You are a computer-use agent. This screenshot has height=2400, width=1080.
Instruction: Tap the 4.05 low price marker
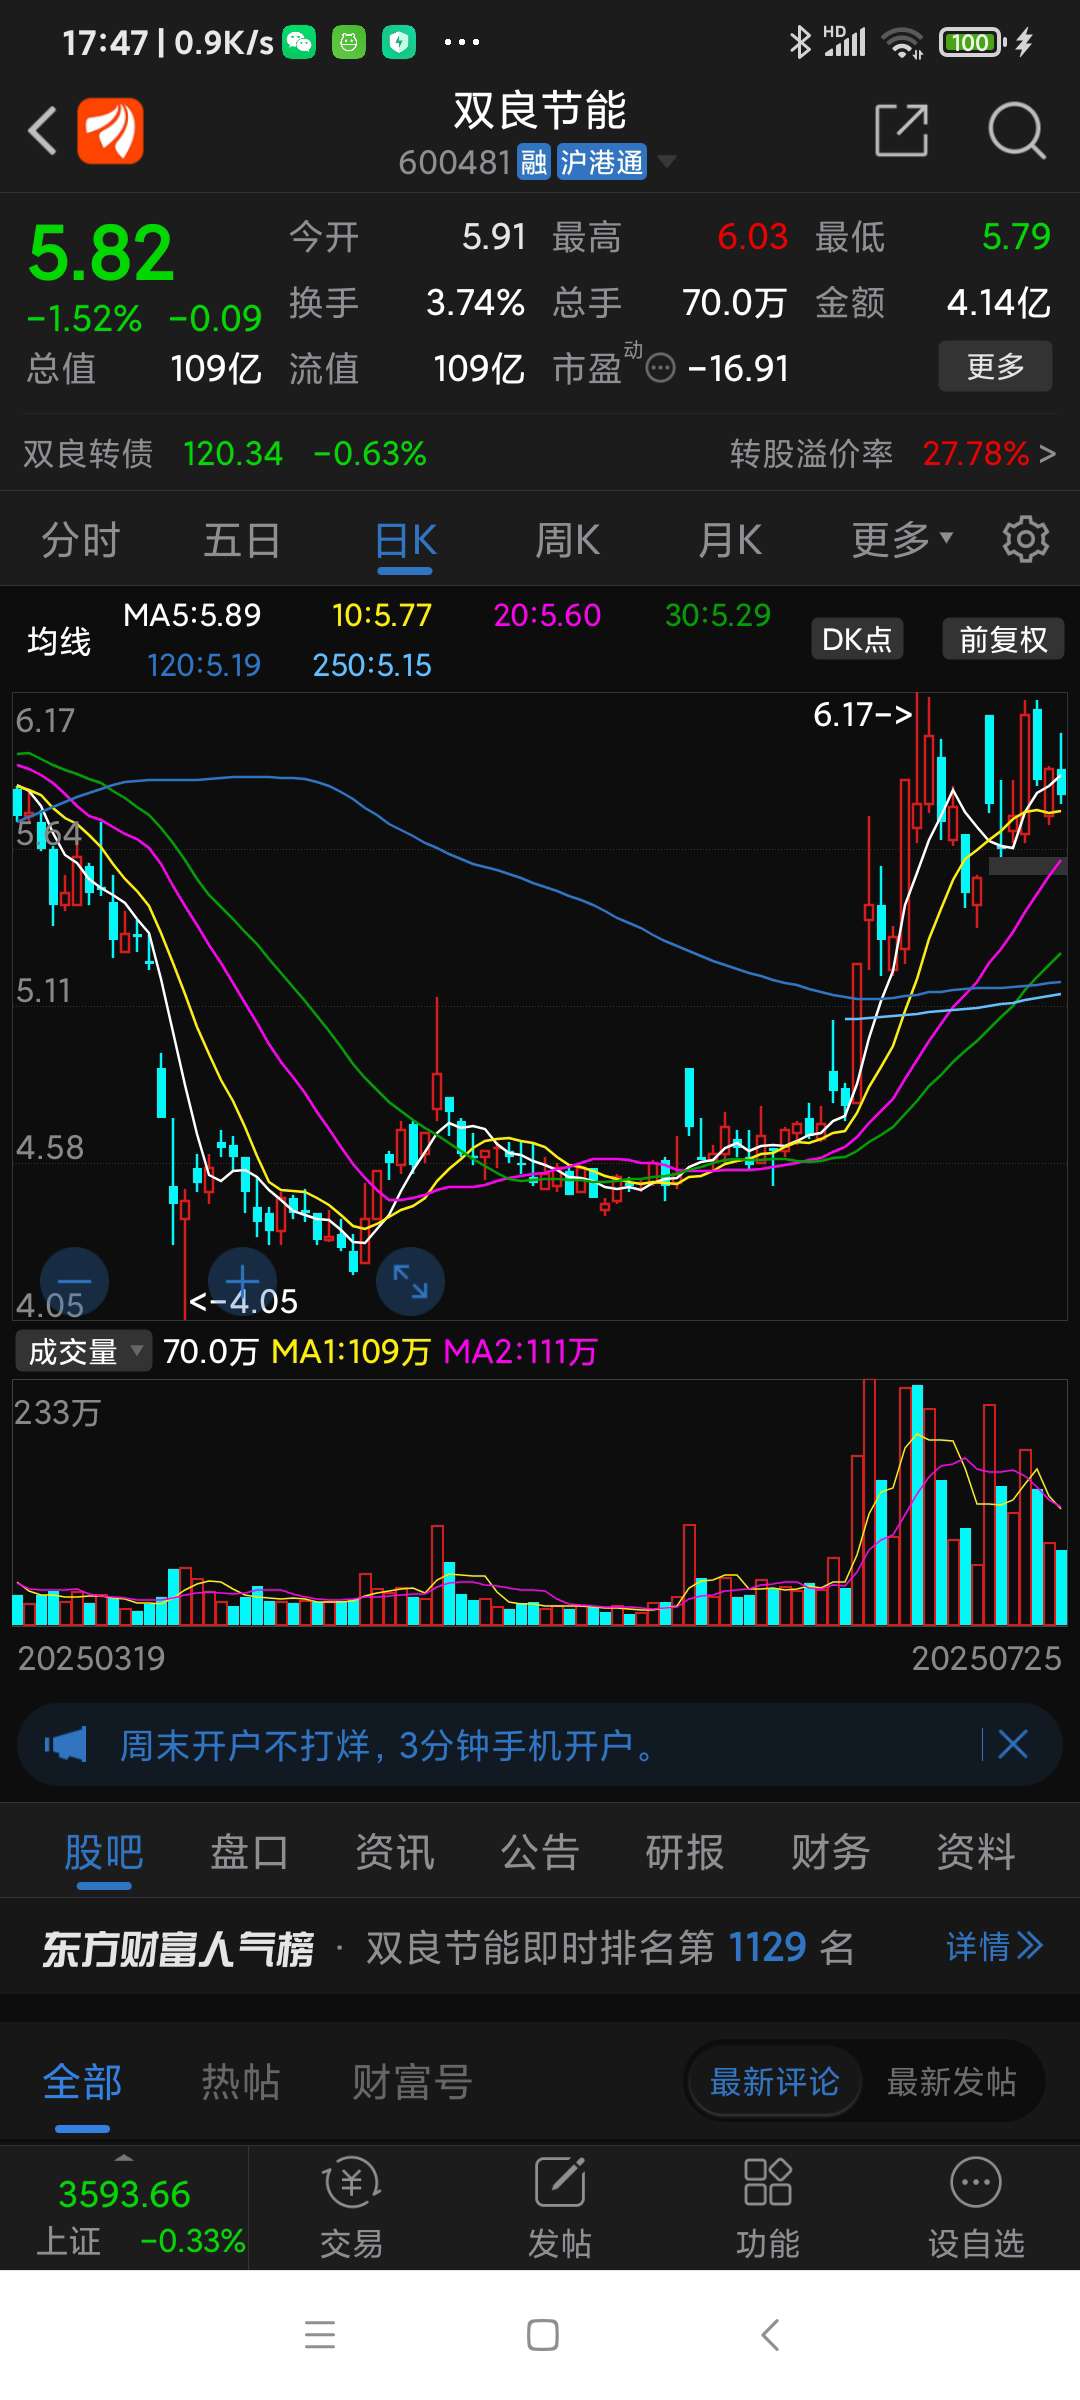243,1301
